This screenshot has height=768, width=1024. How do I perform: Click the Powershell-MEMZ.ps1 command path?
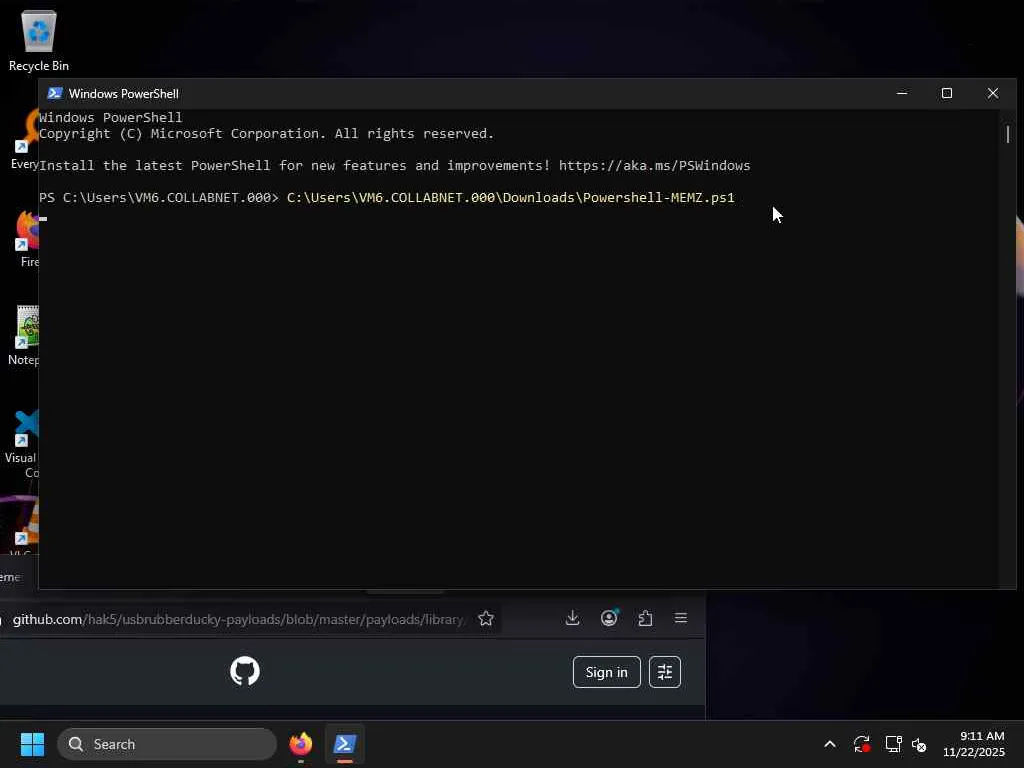(511, 197)
